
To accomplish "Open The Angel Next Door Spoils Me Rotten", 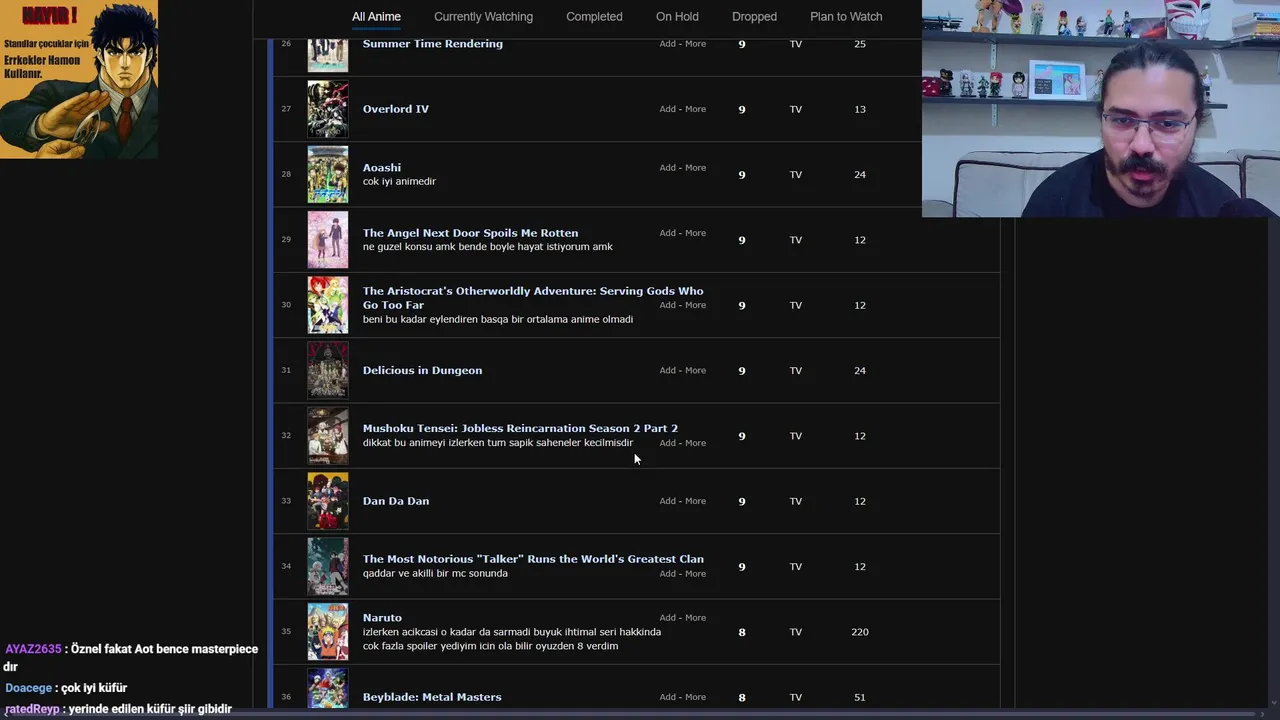I will click(x=470, y=233).
